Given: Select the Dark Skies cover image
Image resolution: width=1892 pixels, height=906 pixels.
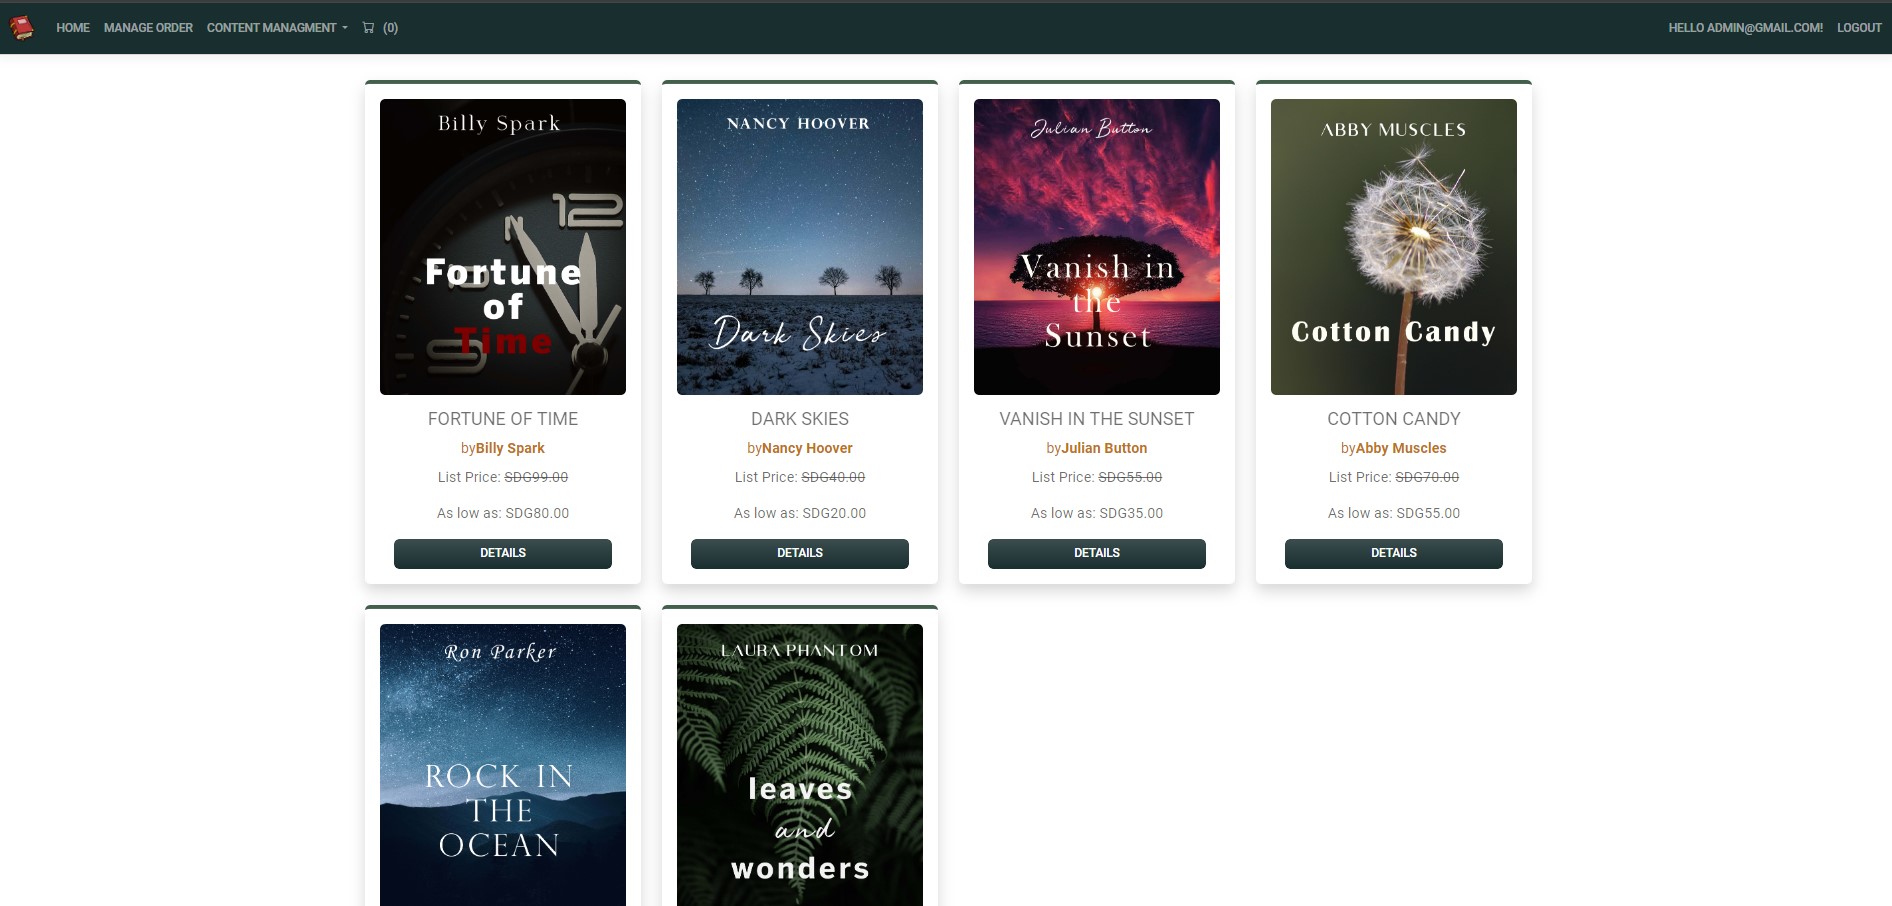Looking at the screenshot, I should 799,246.
